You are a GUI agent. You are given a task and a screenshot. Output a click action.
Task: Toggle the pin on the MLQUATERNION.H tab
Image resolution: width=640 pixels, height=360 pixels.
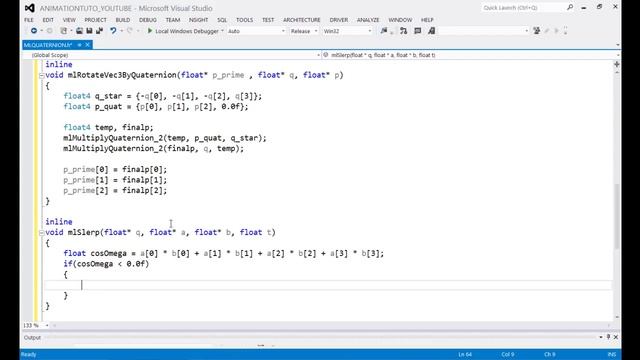(x=80, y=45)
